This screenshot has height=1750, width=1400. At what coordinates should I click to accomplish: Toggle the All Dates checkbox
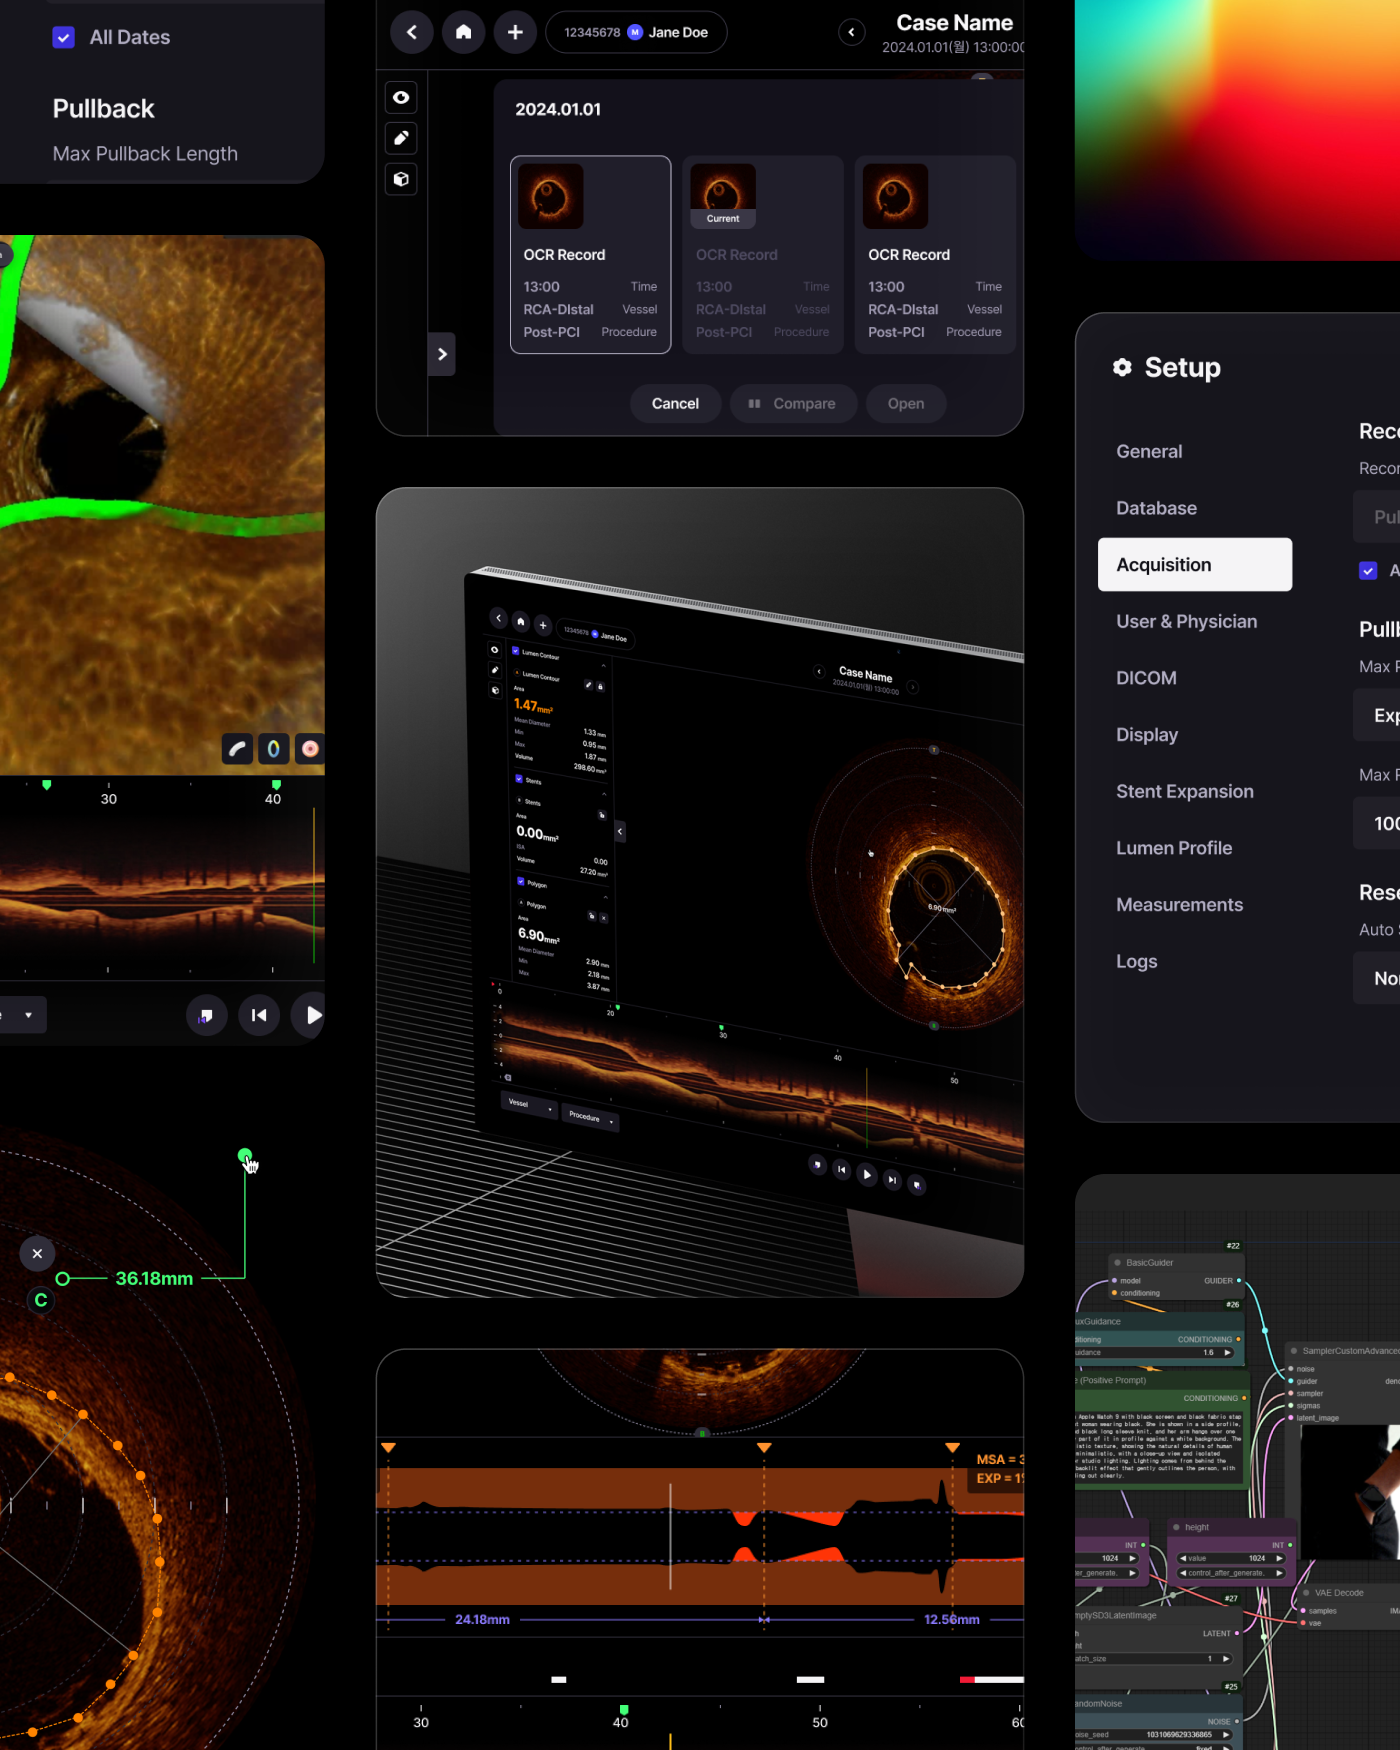pyautogui.click(x=63, y=37)
